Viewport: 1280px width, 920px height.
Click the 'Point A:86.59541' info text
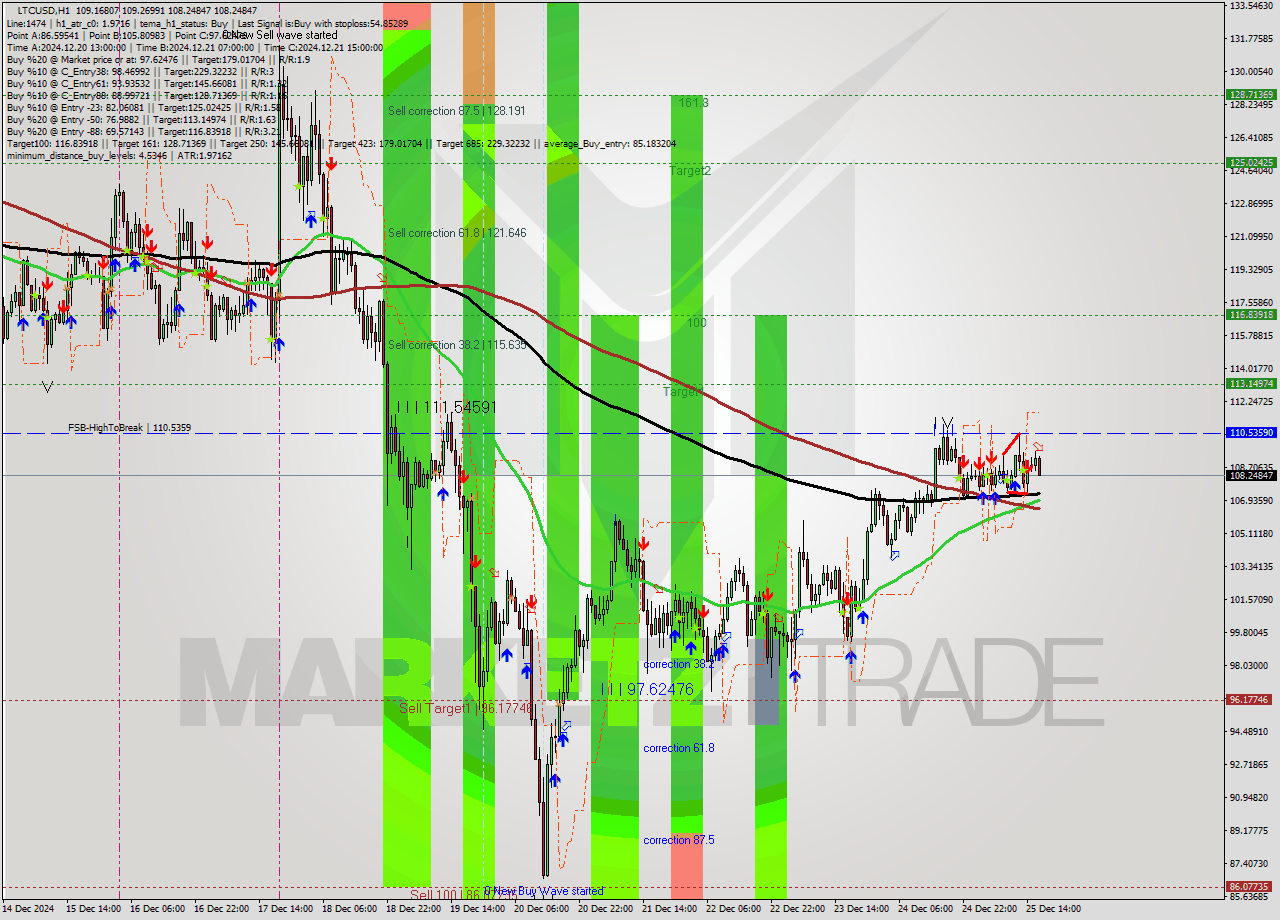click(43, 35)
